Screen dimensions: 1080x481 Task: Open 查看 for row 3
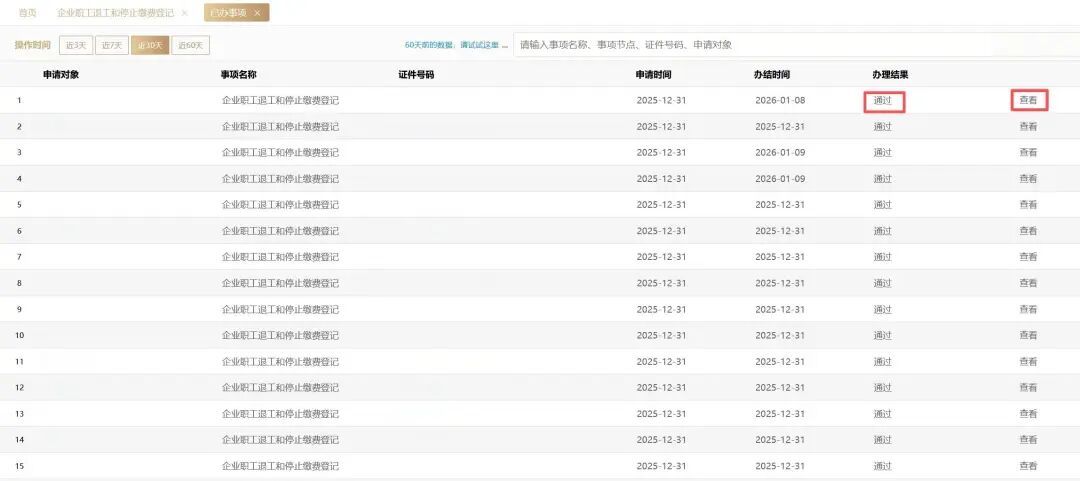(1028, 153)
